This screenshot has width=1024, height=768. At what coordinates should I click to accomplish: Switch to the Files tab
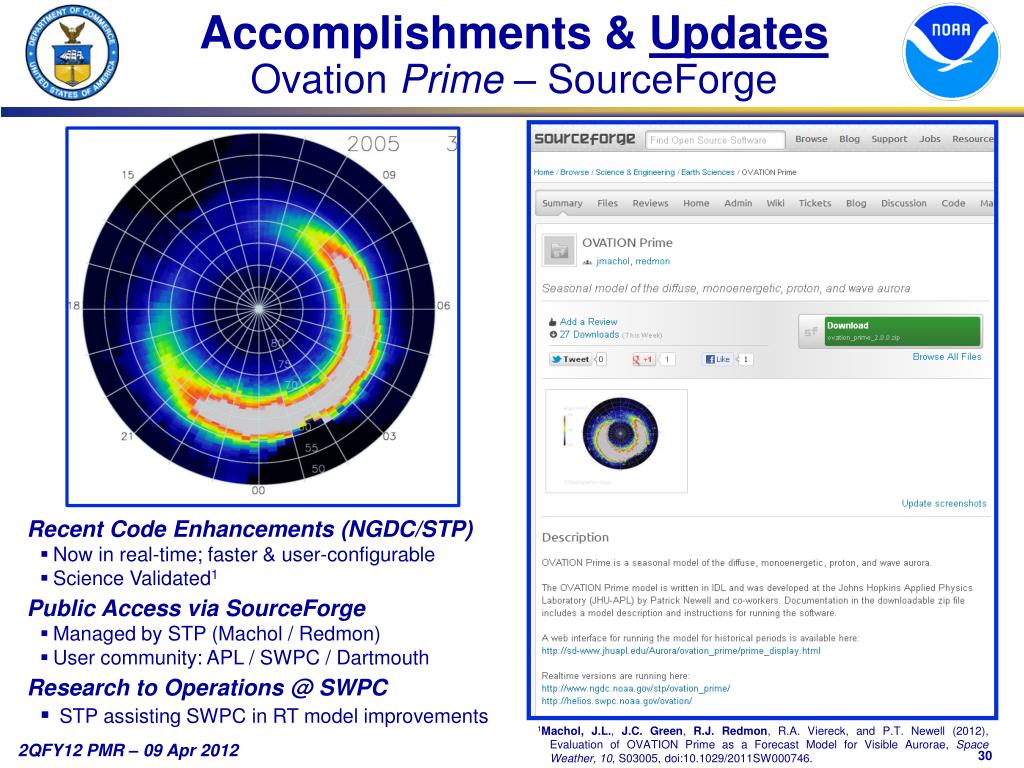pyautogui.click(x=607, y=203)
